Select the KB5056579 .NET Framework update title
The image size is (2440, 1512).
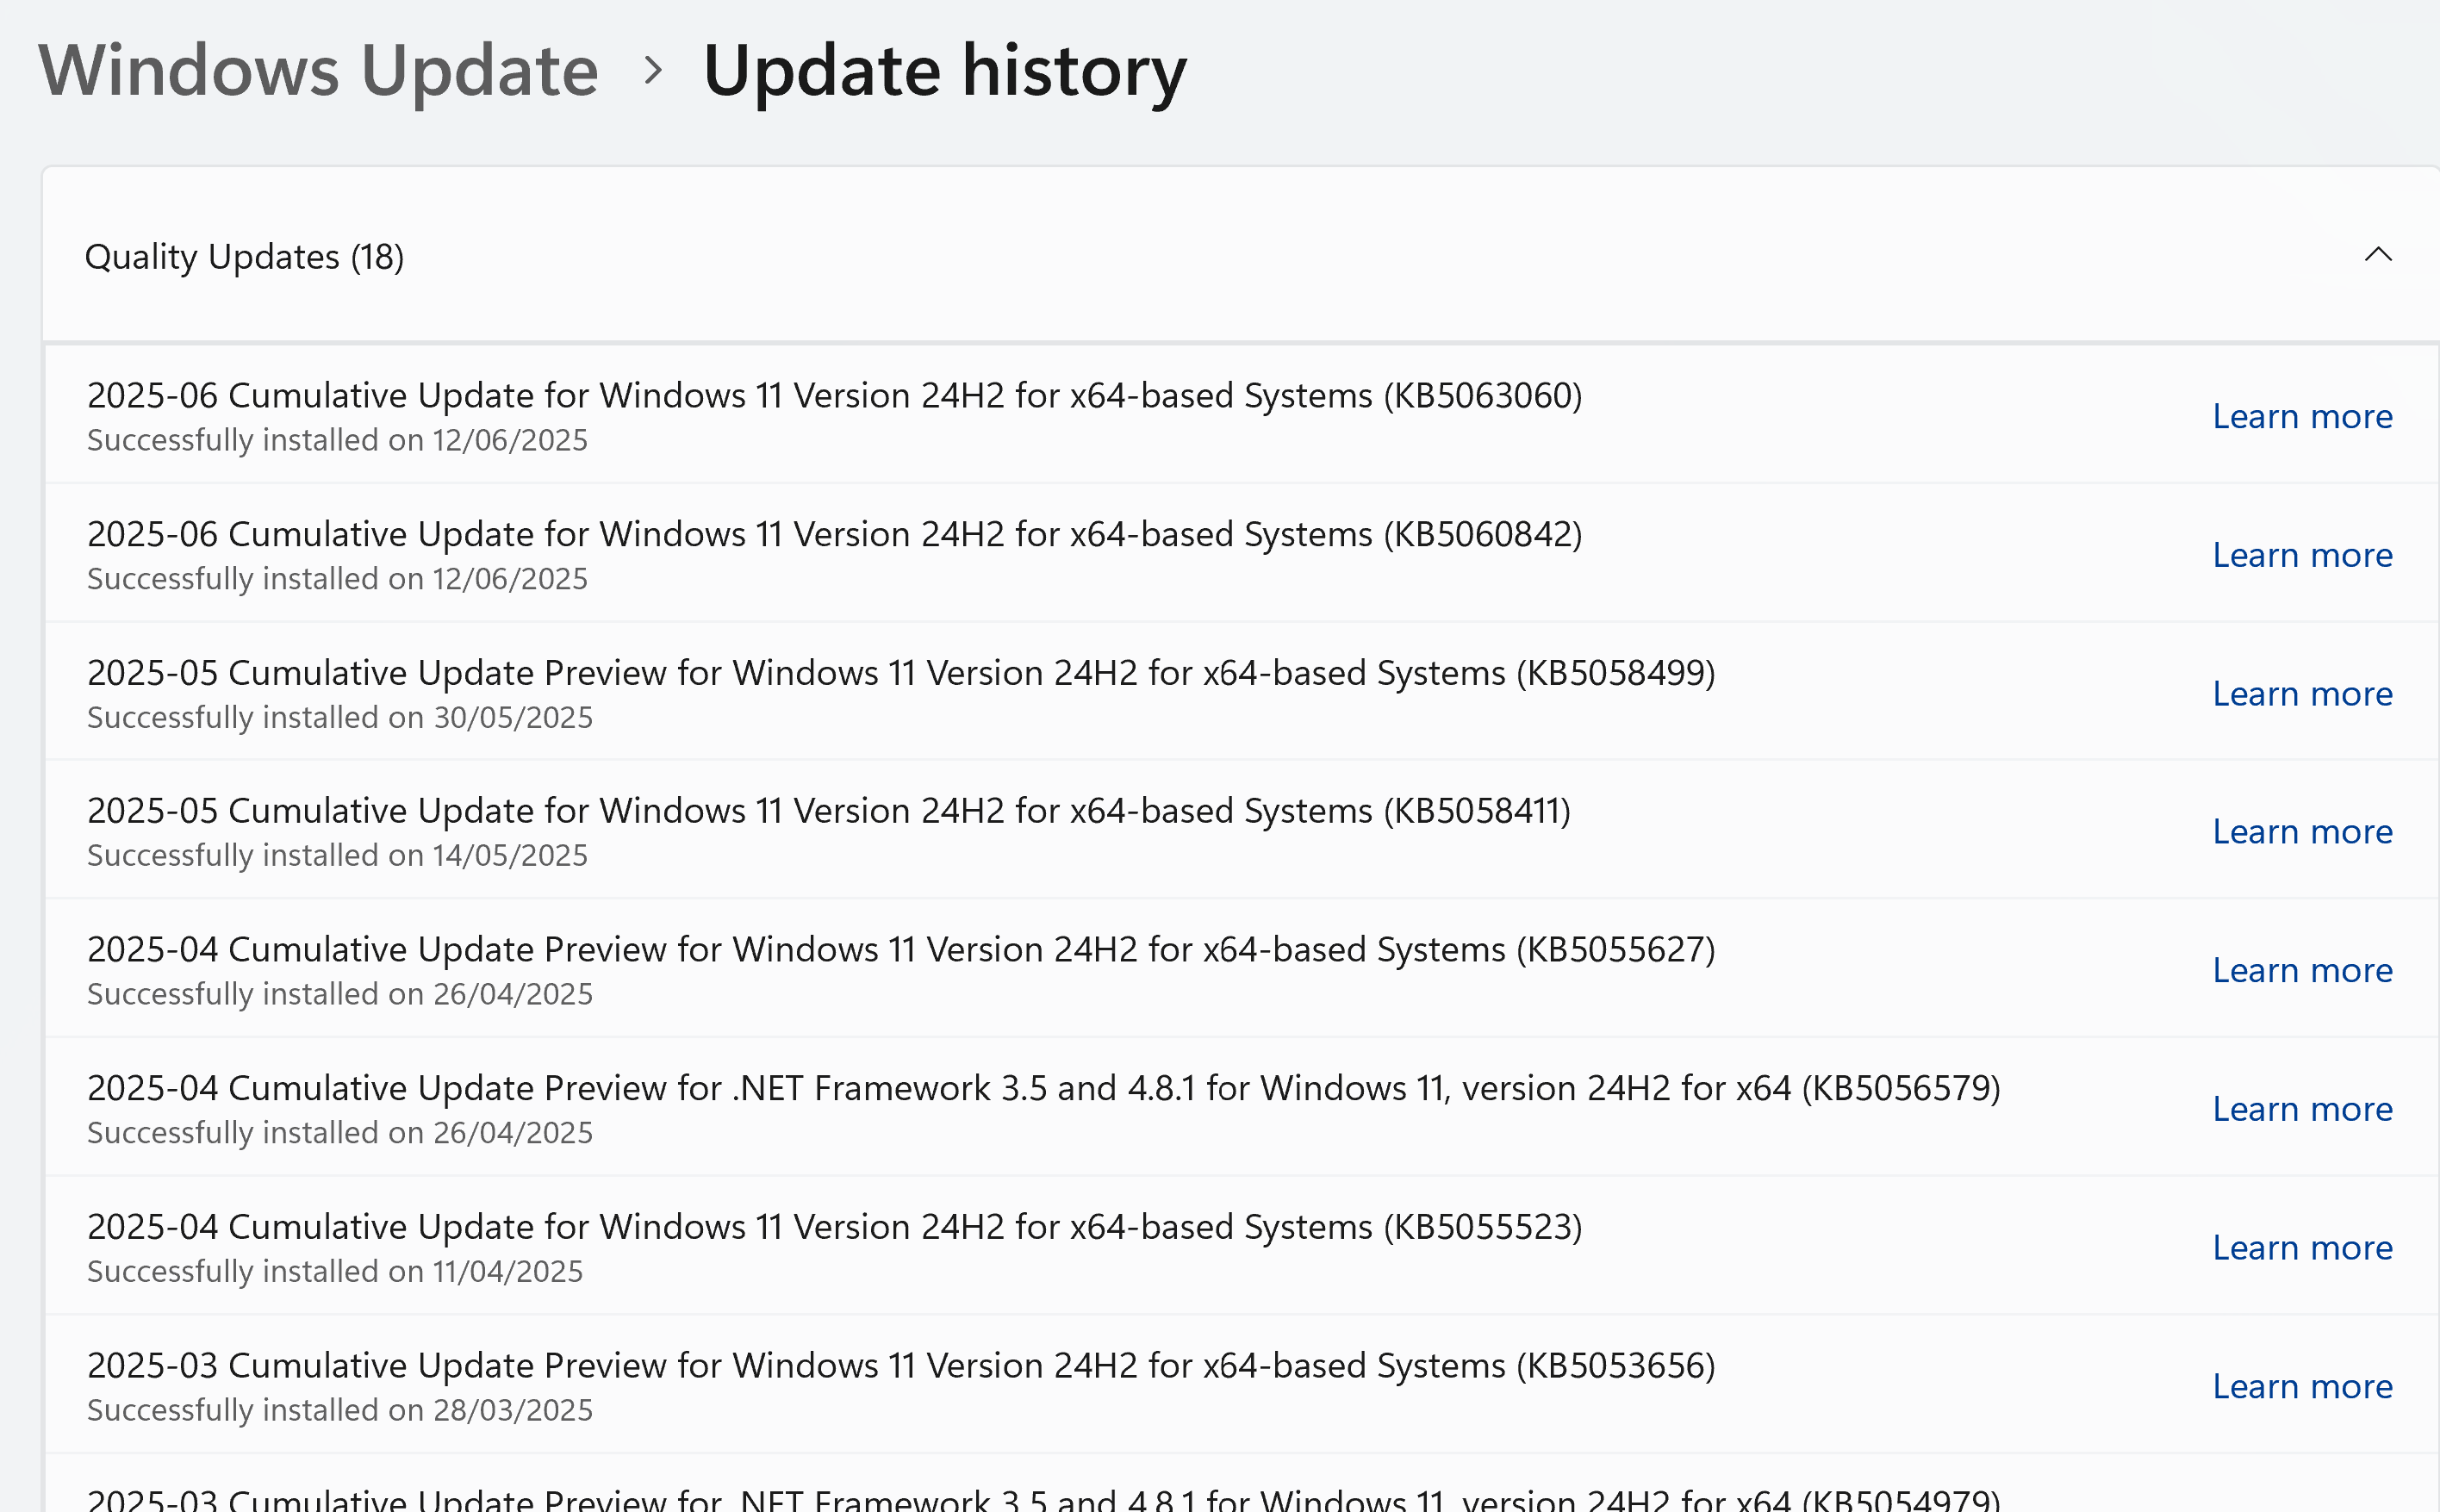coord(1043,1089)
